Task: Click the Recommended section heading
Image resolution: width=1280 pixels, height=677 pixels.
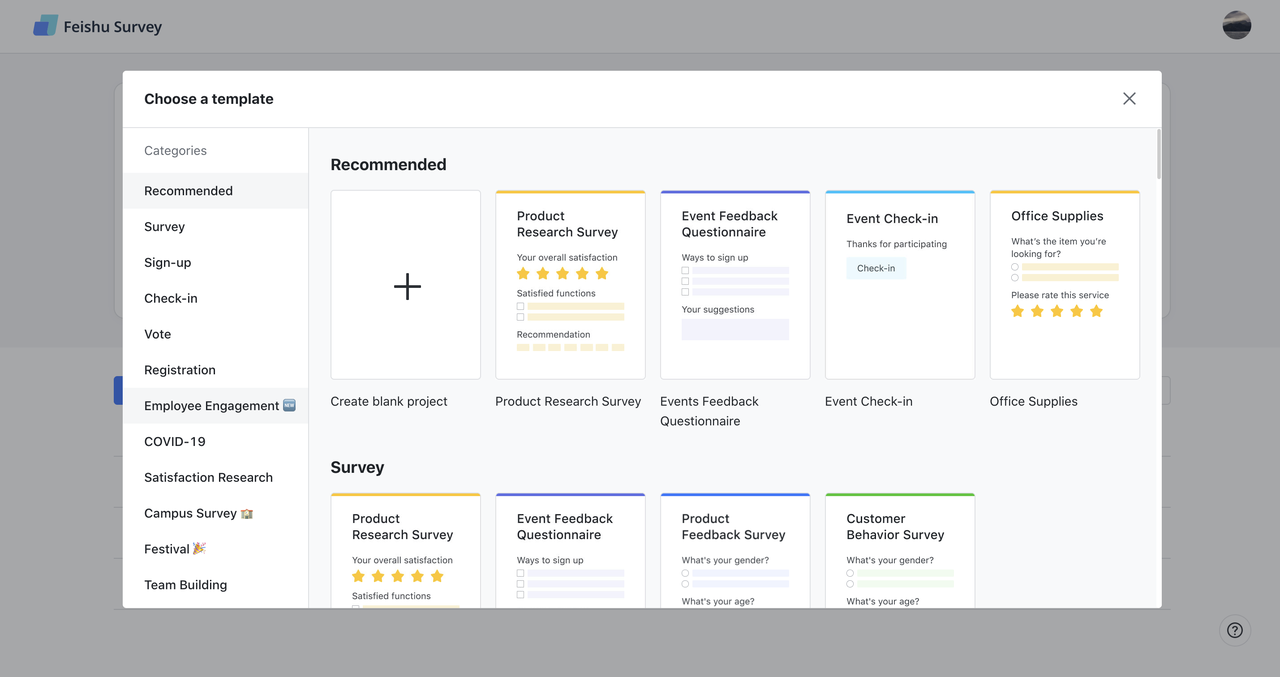Action: coord(388,165)
